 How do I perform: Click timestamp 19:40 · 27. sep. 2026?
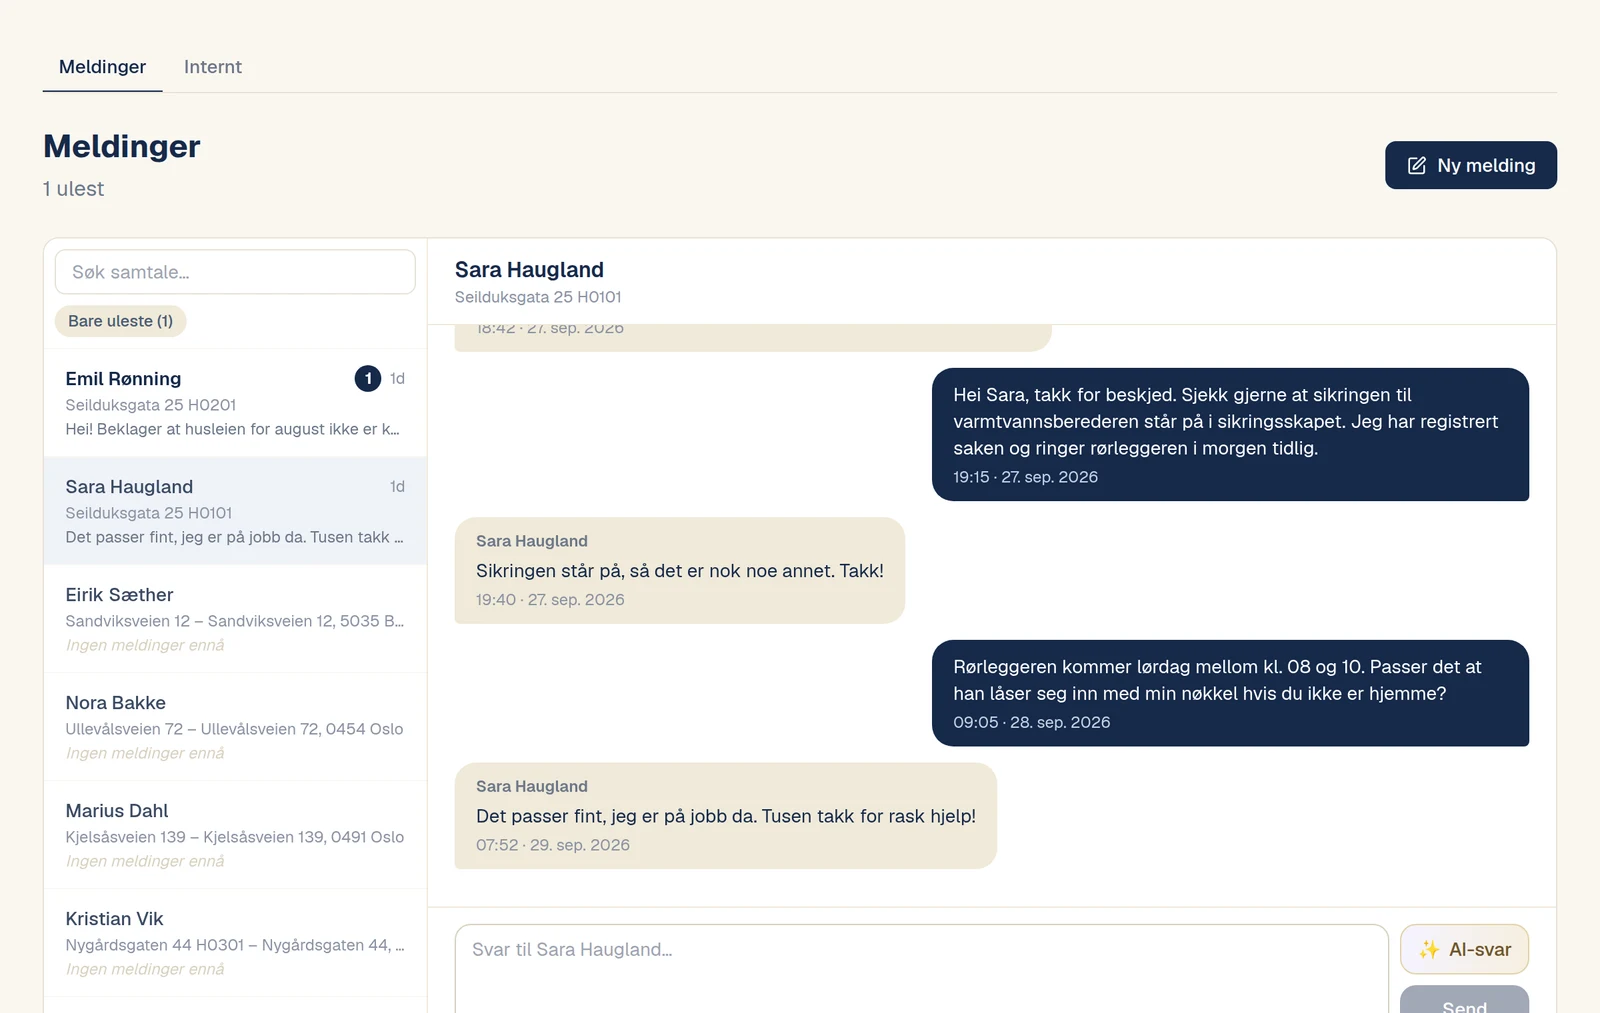pos(550,600)
